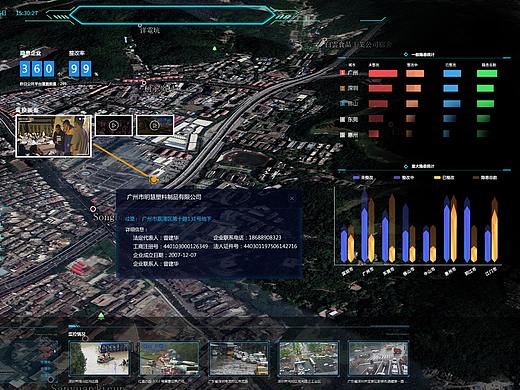Play the third scene video clip
The width and height of the screenshot is (520, 390).
point(155,125)
